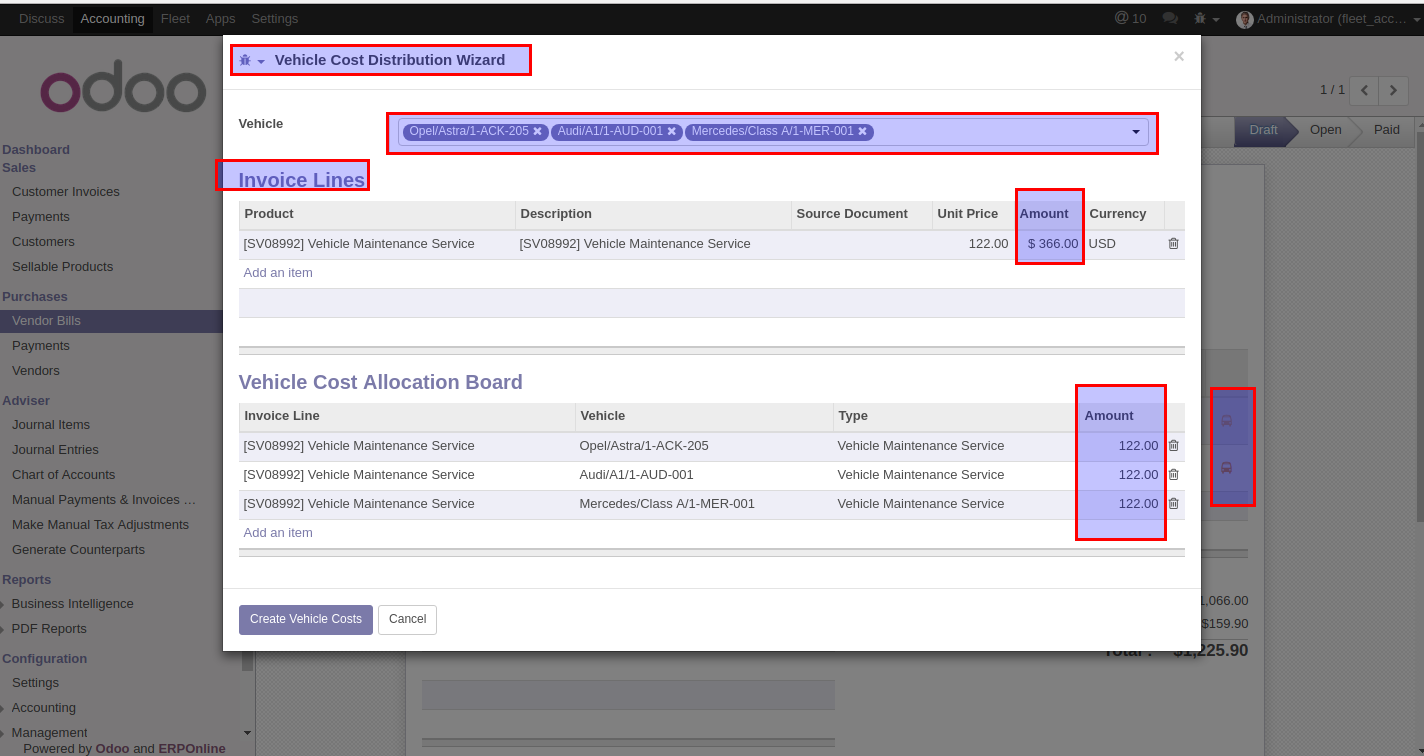Add an item to Invoice Lines
This screenshot has height=756, width=1424.
[x=278, y=273]
